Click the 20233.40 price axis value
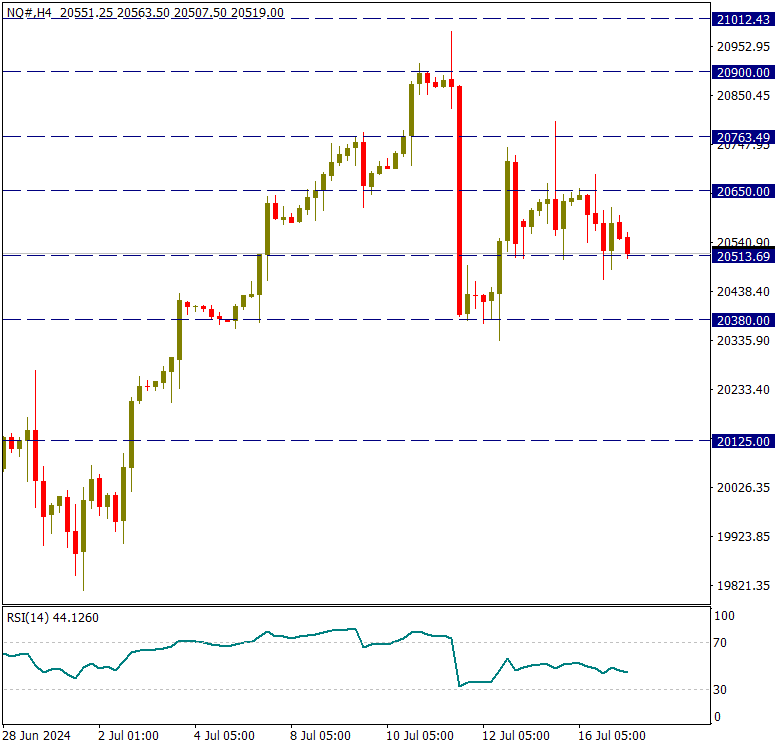Image resolution: width=781 pixels, height=748 pixels. click(x=743, y=389)
